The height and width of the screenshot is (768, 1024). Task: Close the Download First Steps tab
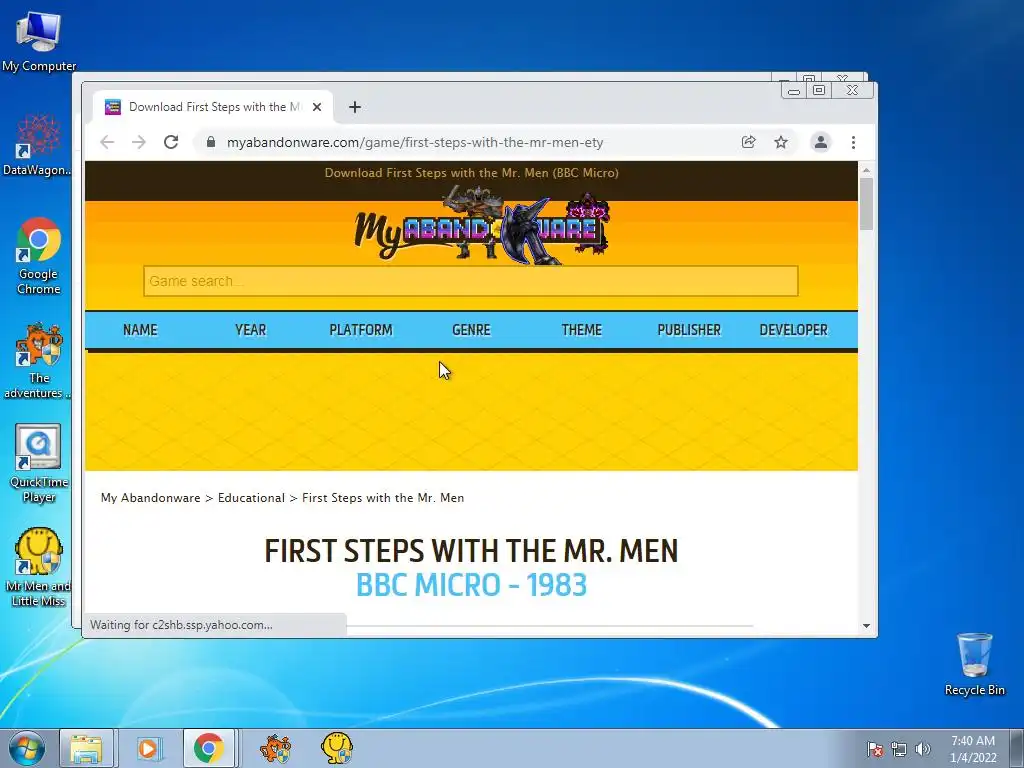[x=317, y=107]
